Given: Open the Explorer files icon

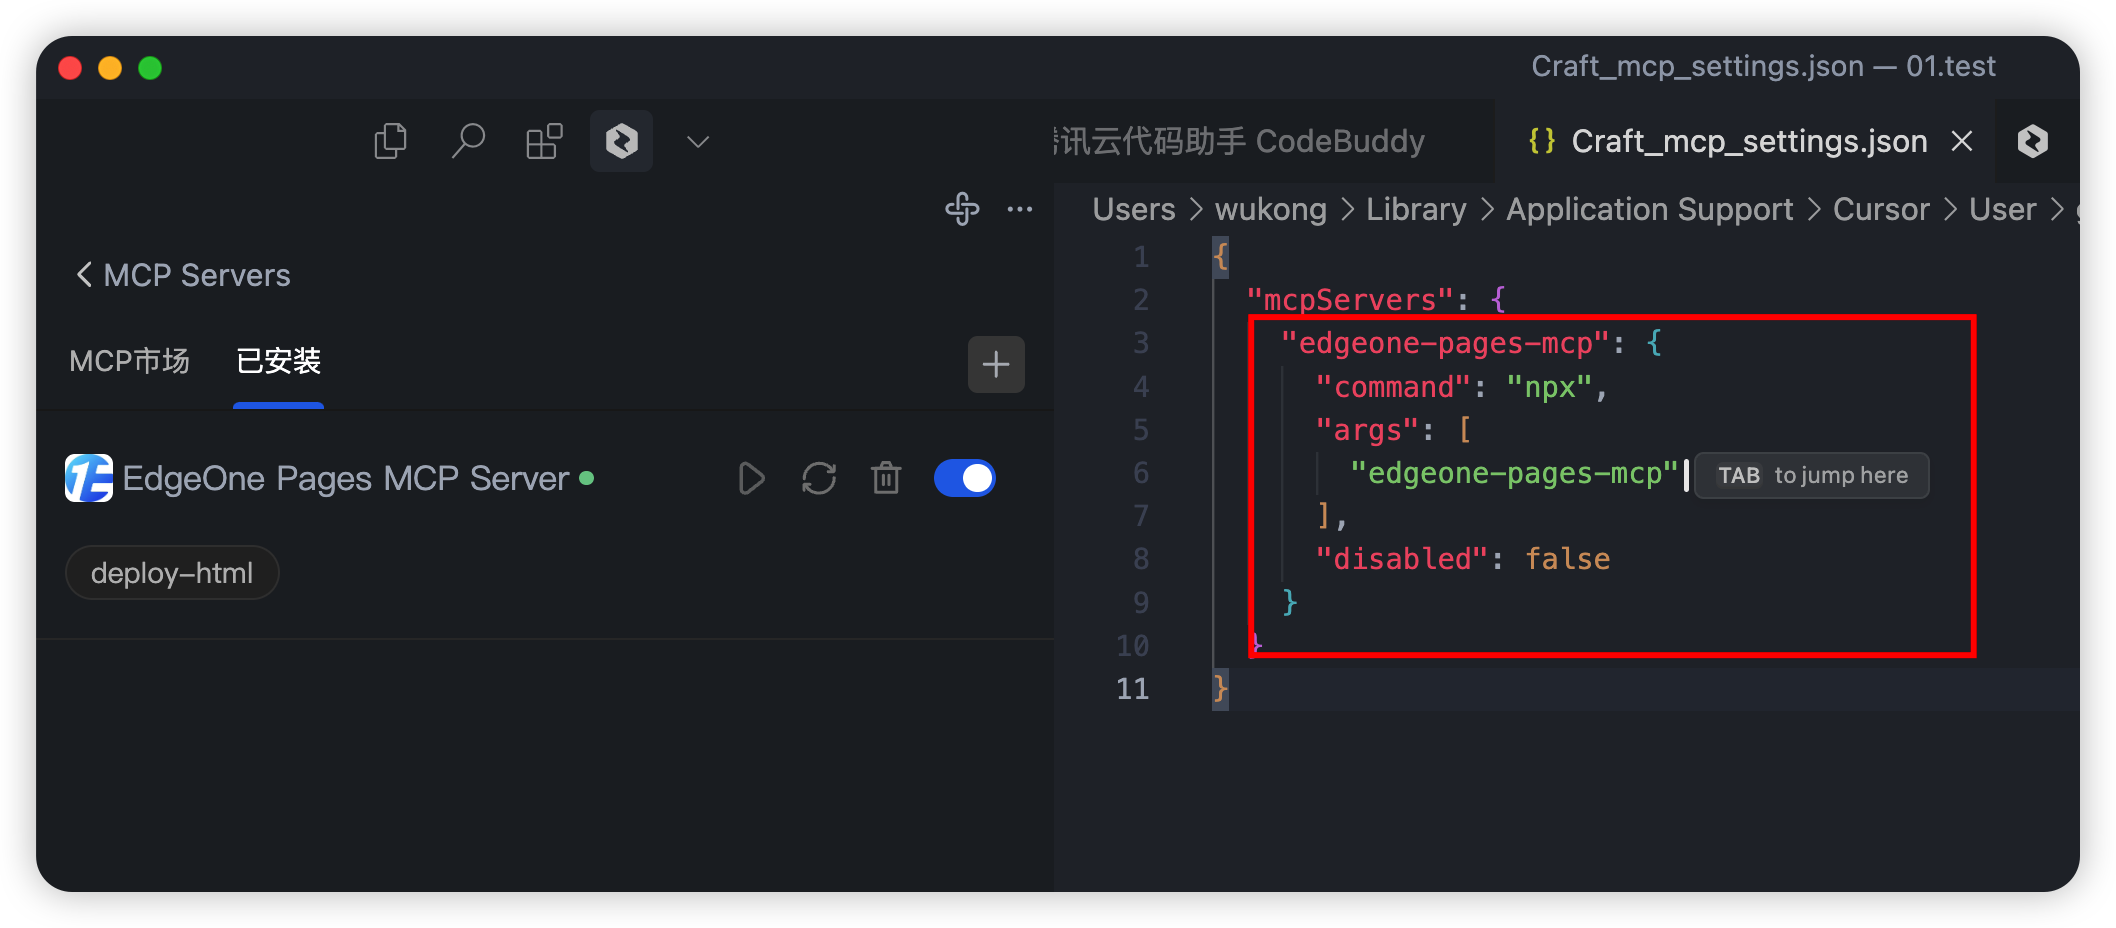Looking at the screenshot, I should pyautogui.click(x=390, y=141).
